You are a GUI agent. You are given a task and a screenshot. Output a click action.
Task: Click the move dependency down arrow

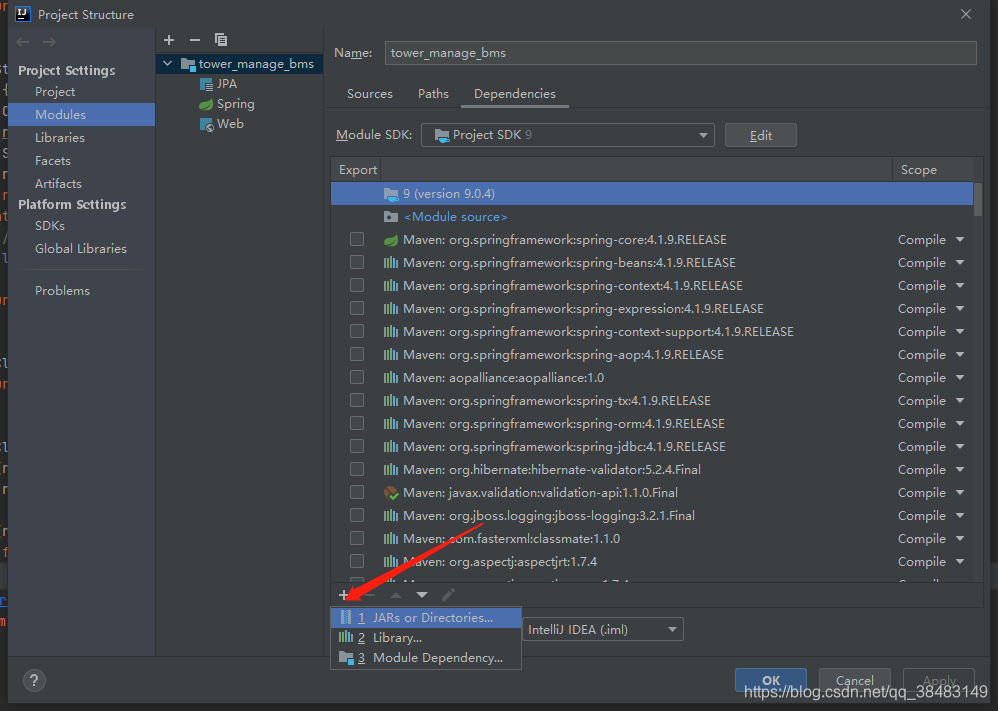pos(422,595)
